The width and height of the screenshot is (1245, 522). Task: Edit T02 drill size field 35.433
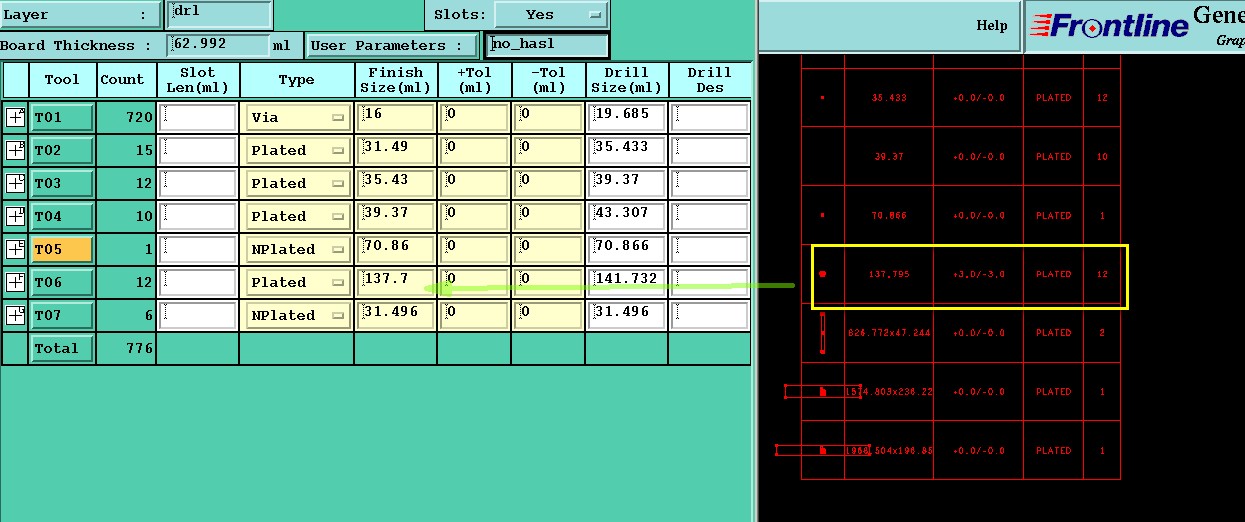pos(627,150)
